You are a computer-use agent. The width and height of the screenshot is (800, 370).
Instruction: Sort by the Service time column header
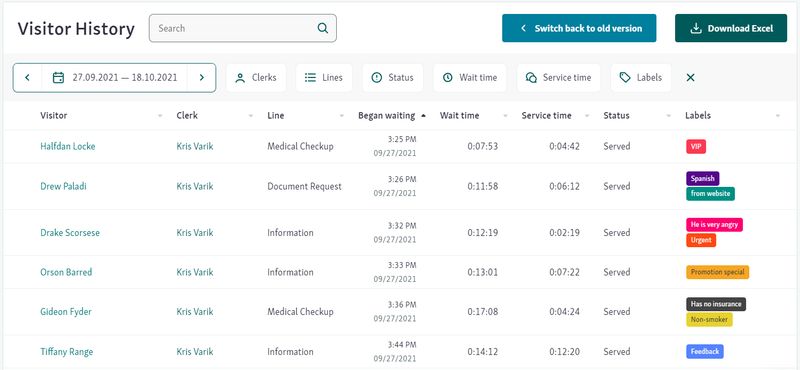point(546,115)
